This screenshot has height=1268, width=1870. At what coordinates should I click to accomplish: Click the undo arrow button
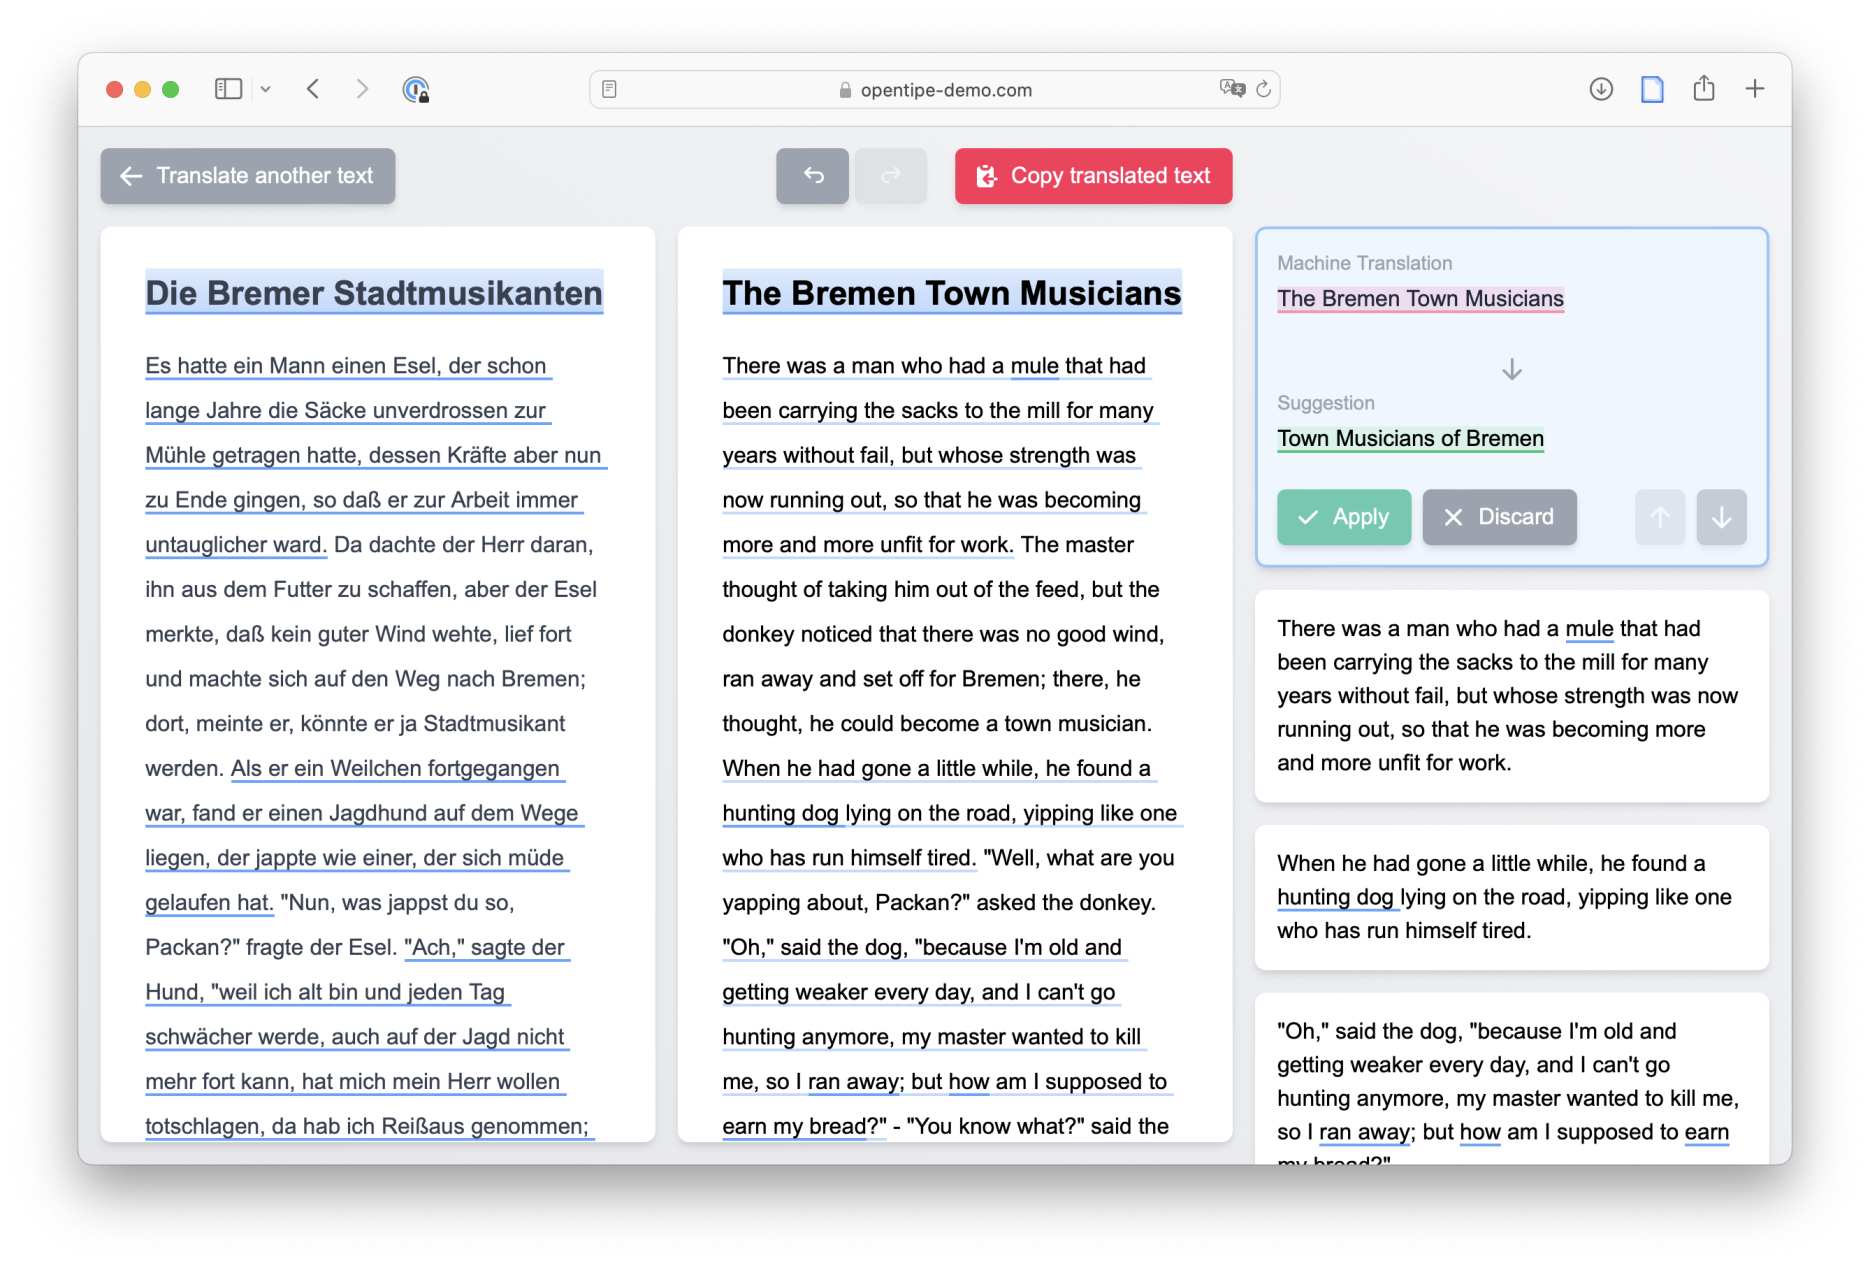(x=812, y=176)
